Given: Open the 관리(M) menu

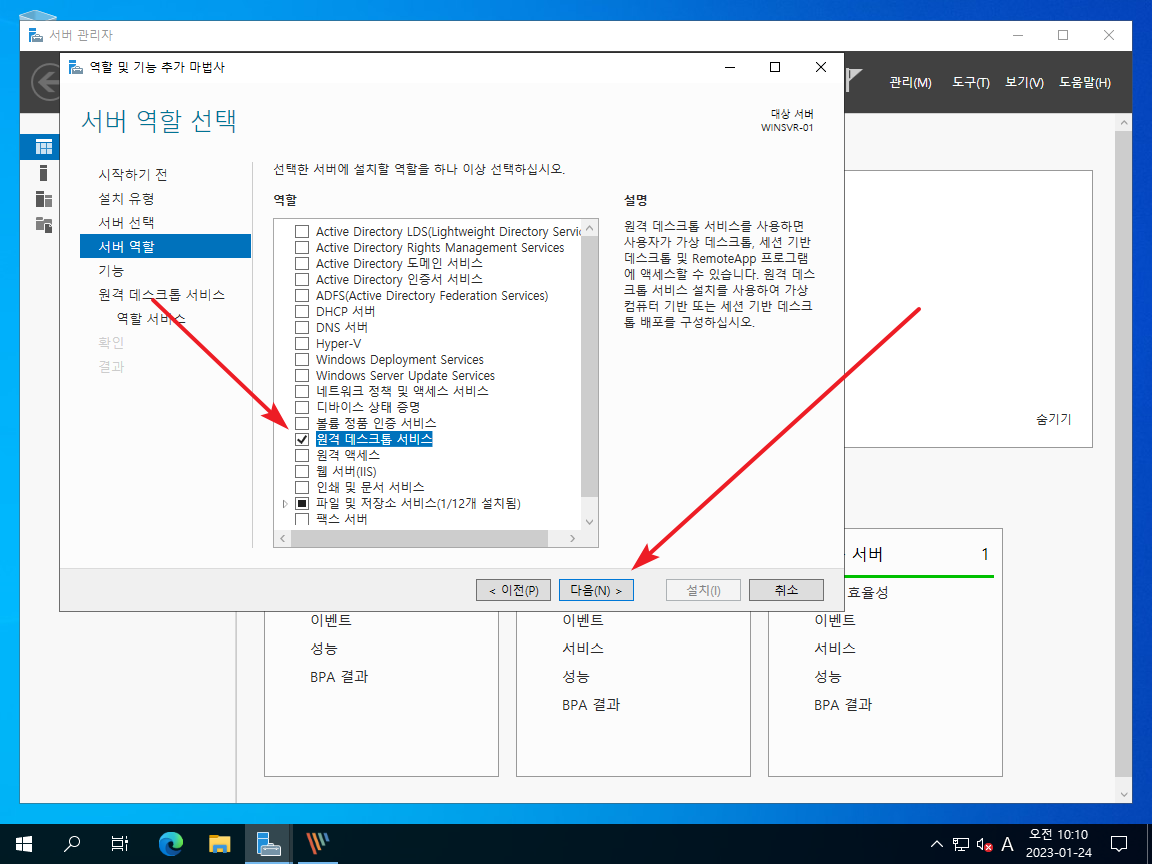Looking at the screenshot, I should 908,82.
